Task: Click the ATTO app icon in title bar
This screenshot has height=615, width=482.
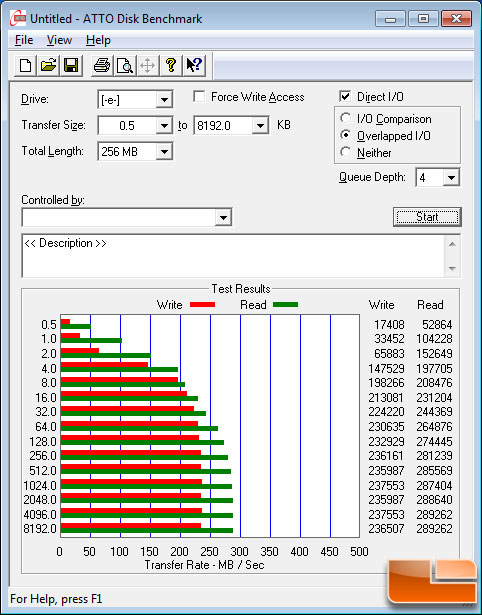Action: [18, 18]
